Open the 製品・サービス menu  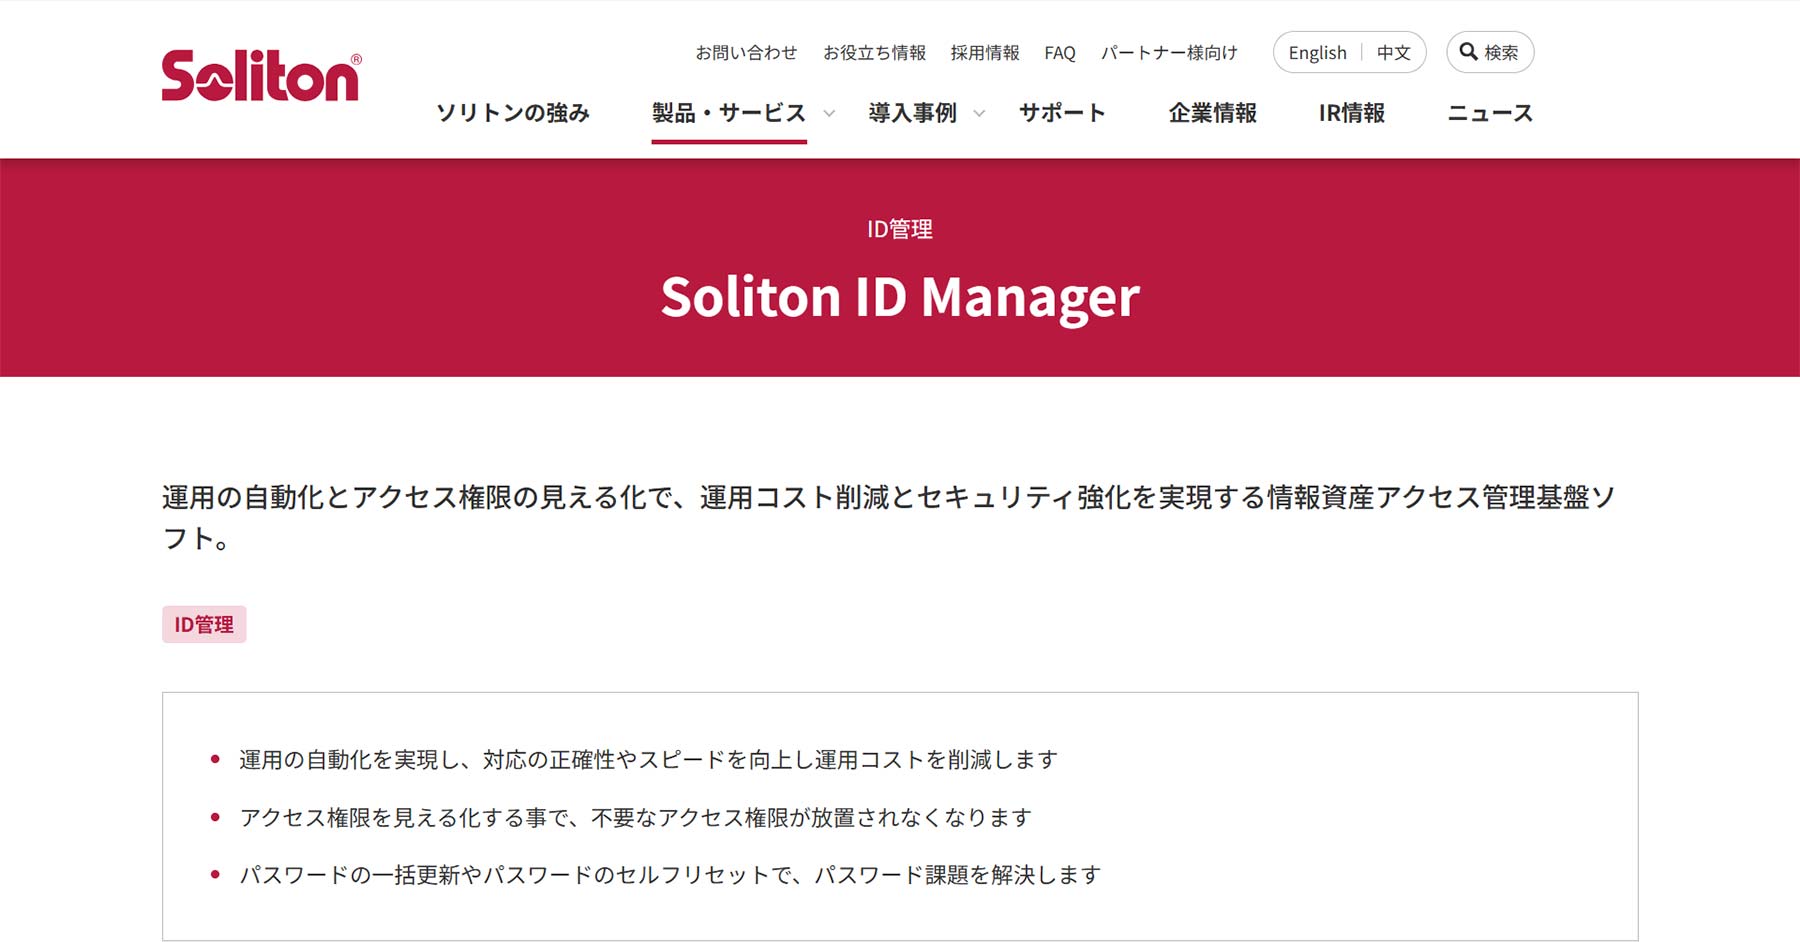click(729, 113)
